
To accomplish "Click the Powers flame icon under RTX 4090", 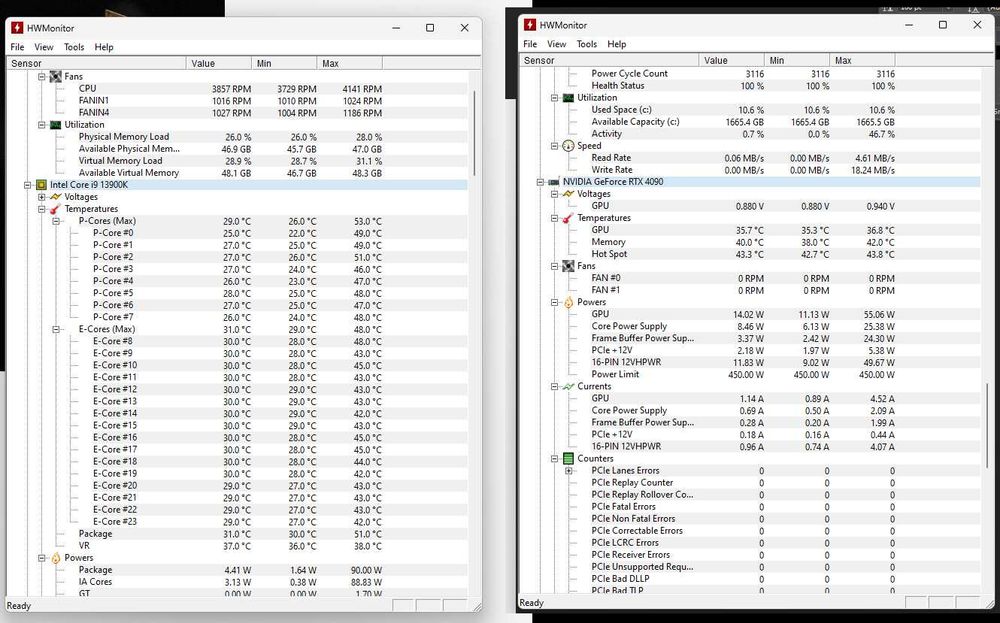I will (568, 302).
